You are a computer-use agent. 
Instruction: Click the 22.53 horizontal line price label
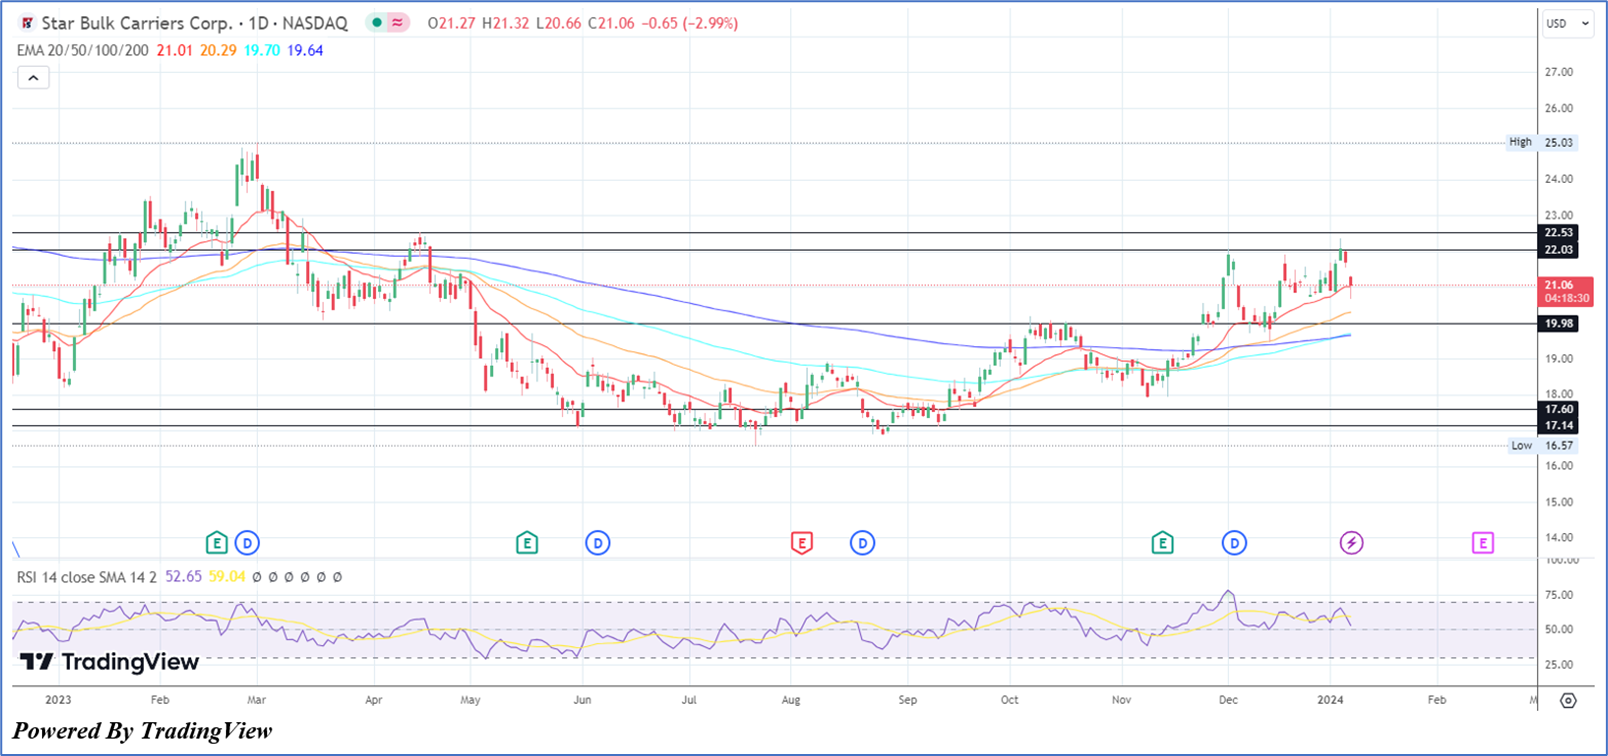click(1558, 233)
